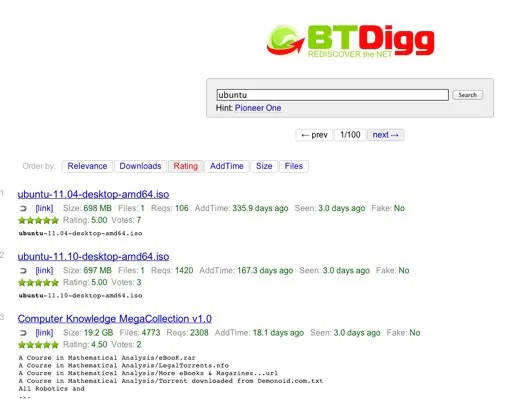This screenshot has height=399, width=525.
Task: Sort results by Files
Action: (294, 166)
